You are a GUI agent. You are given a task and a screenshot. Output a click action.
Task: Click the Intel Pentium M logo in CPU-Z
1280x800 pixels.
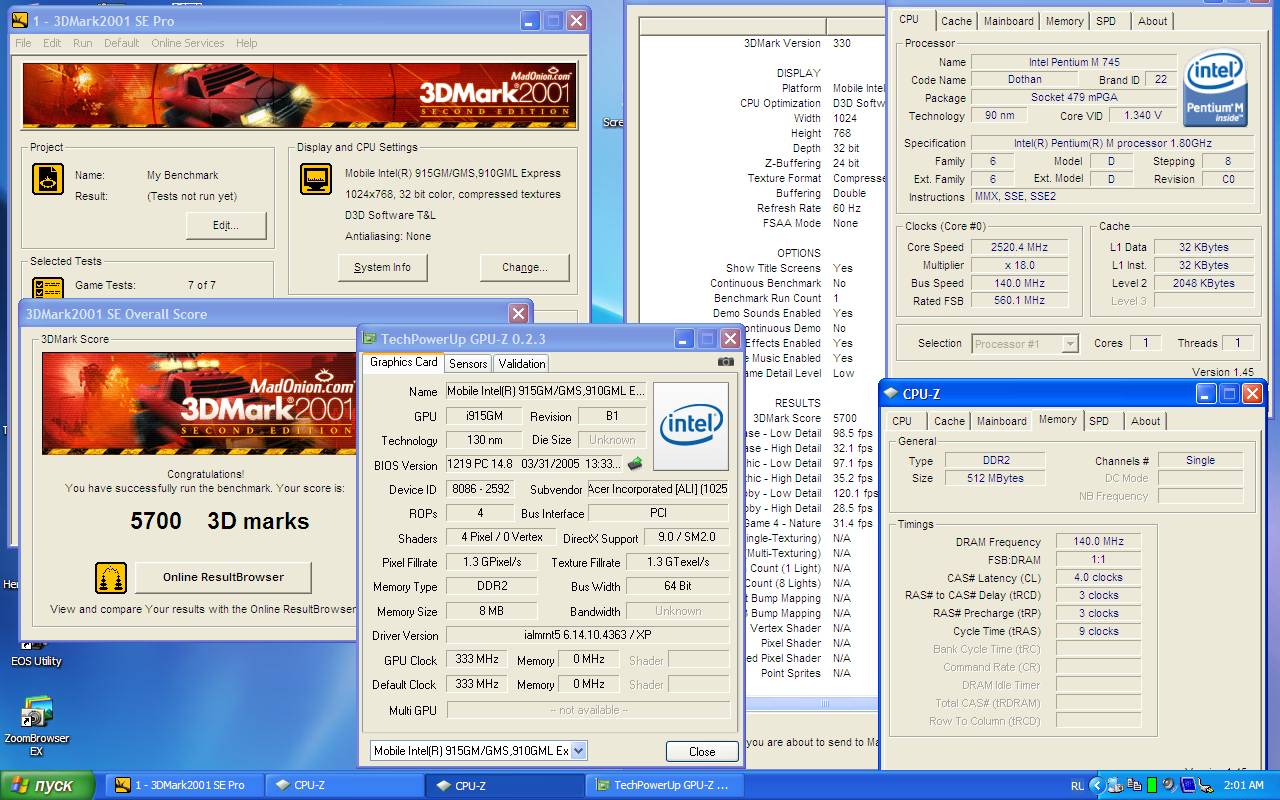coord(1216,89)
